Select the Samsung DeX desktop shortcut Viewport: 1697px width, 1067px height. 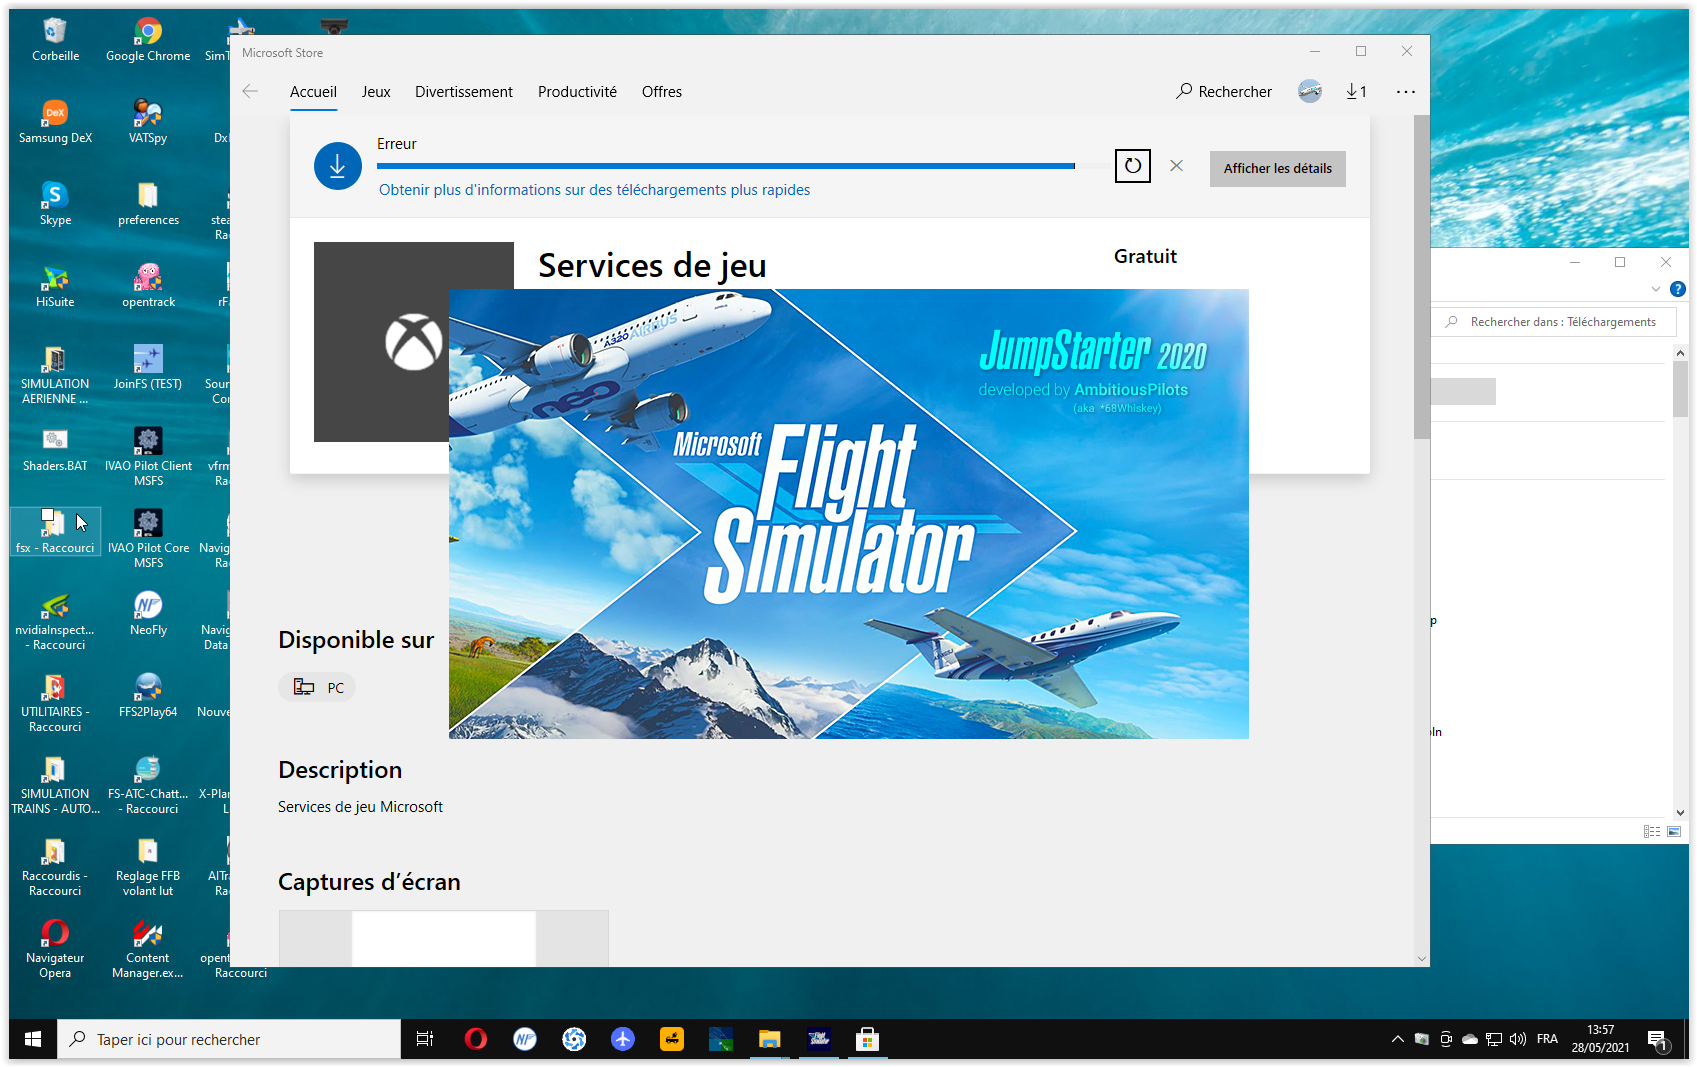(55, 122)
